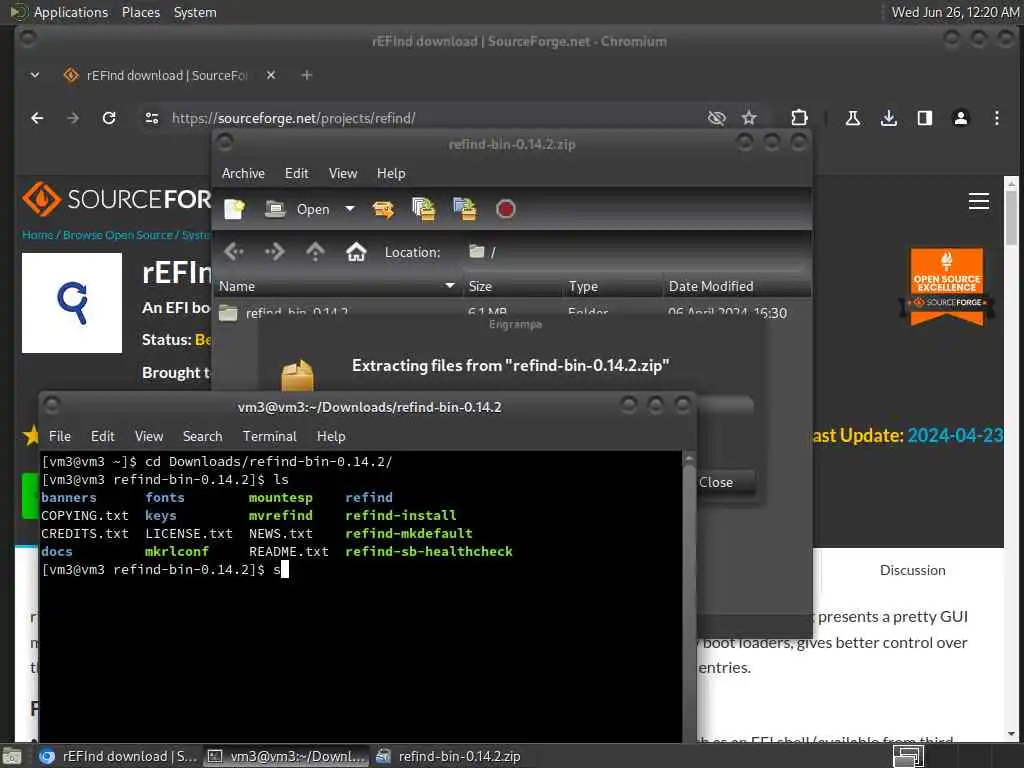
Task: Click the add files to archive icon
Action: 424,209
